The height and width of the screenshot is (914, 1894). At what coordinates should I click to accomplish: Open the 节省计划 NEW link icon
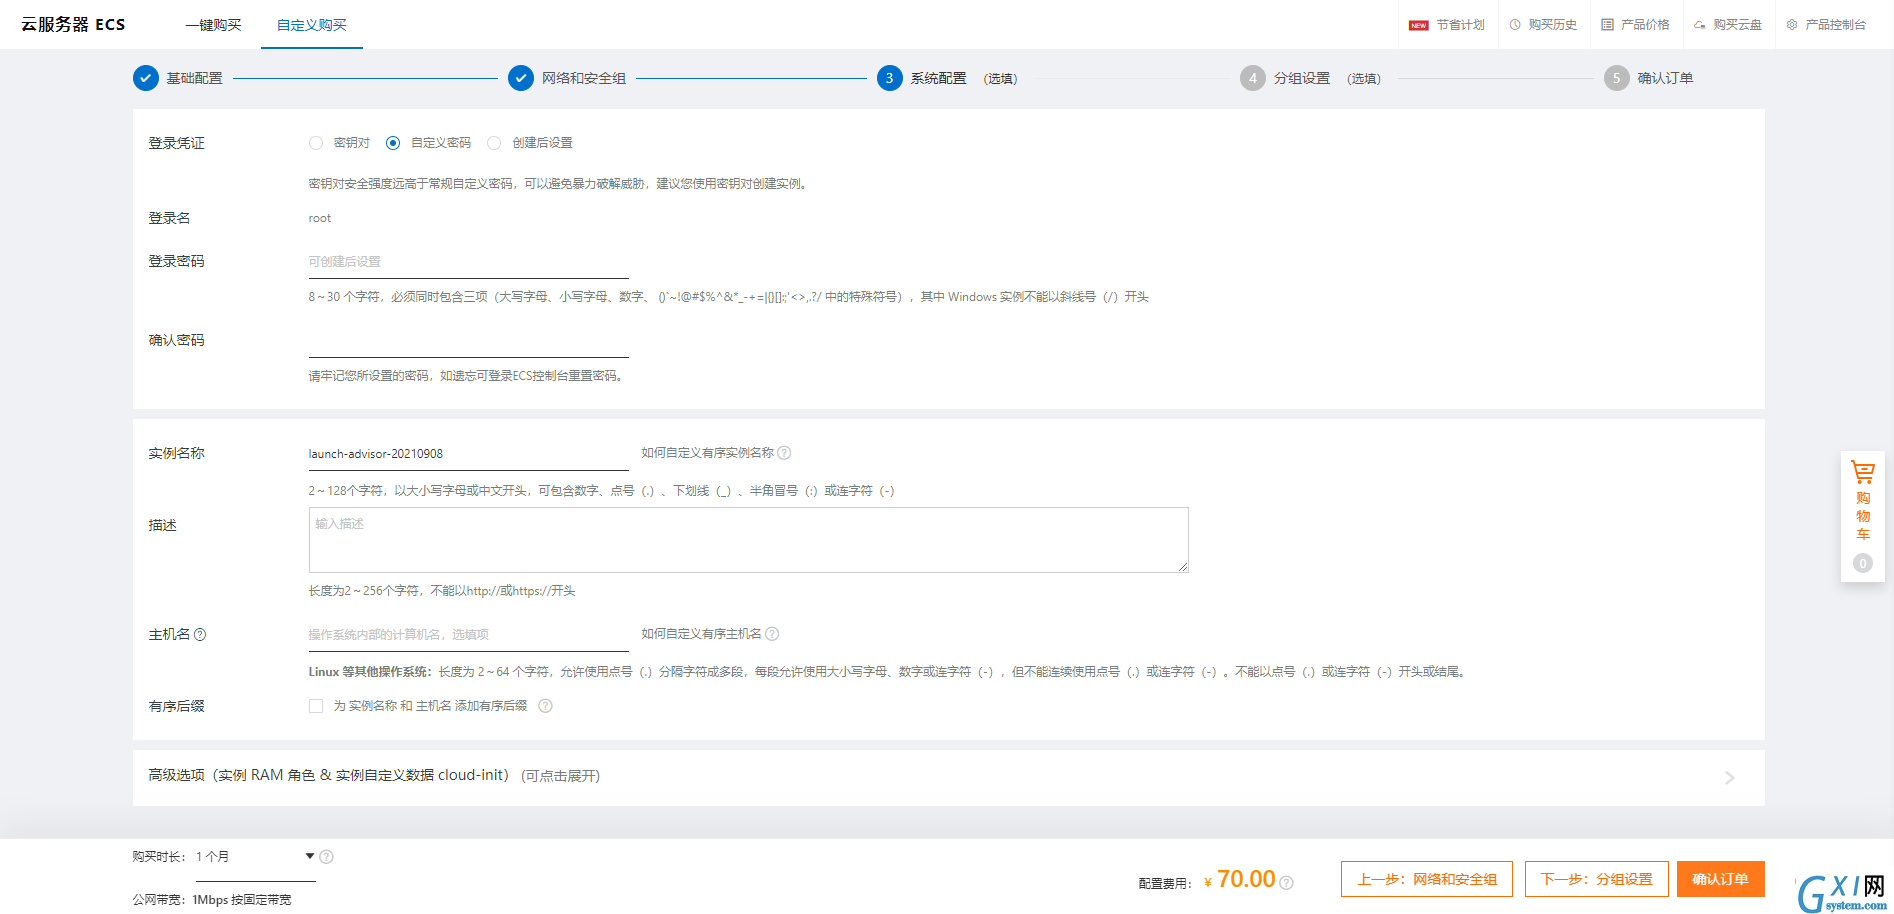[x=1418, y=25]
